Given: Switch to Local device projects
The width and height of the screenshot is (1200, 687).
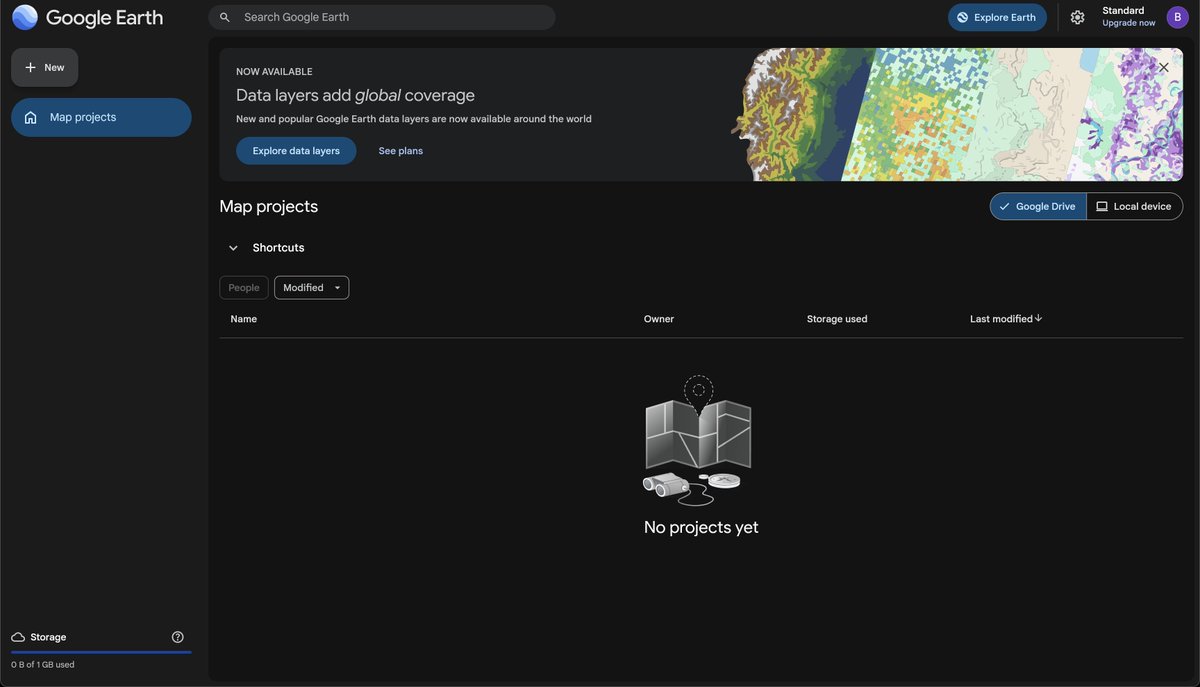Looking at the screenshot, I should tap(1134, 206).
